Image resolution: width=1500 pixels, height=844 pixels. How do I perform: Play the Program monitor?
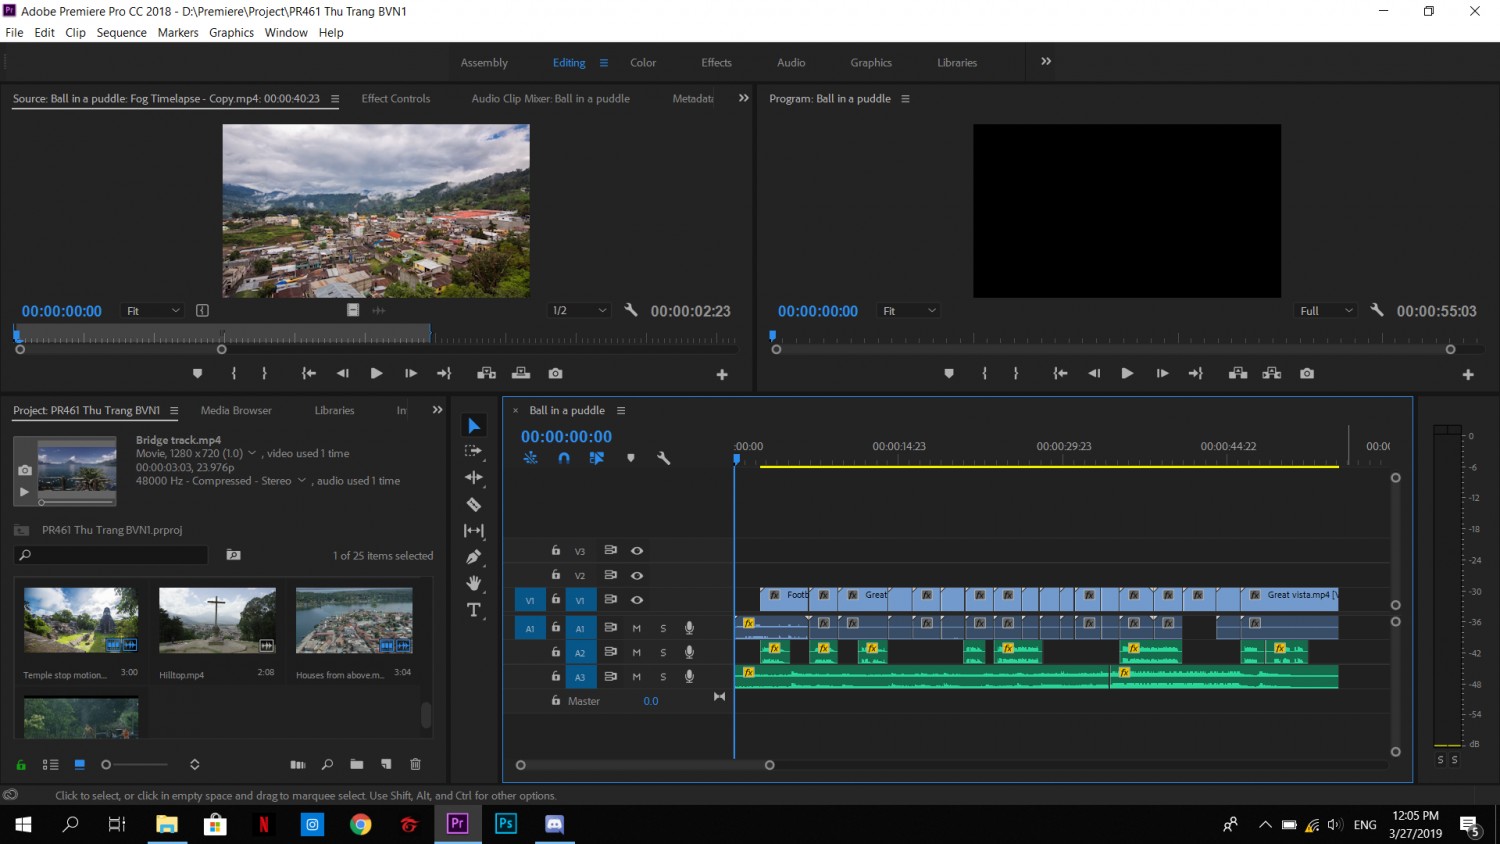[x=1127, y=373]
